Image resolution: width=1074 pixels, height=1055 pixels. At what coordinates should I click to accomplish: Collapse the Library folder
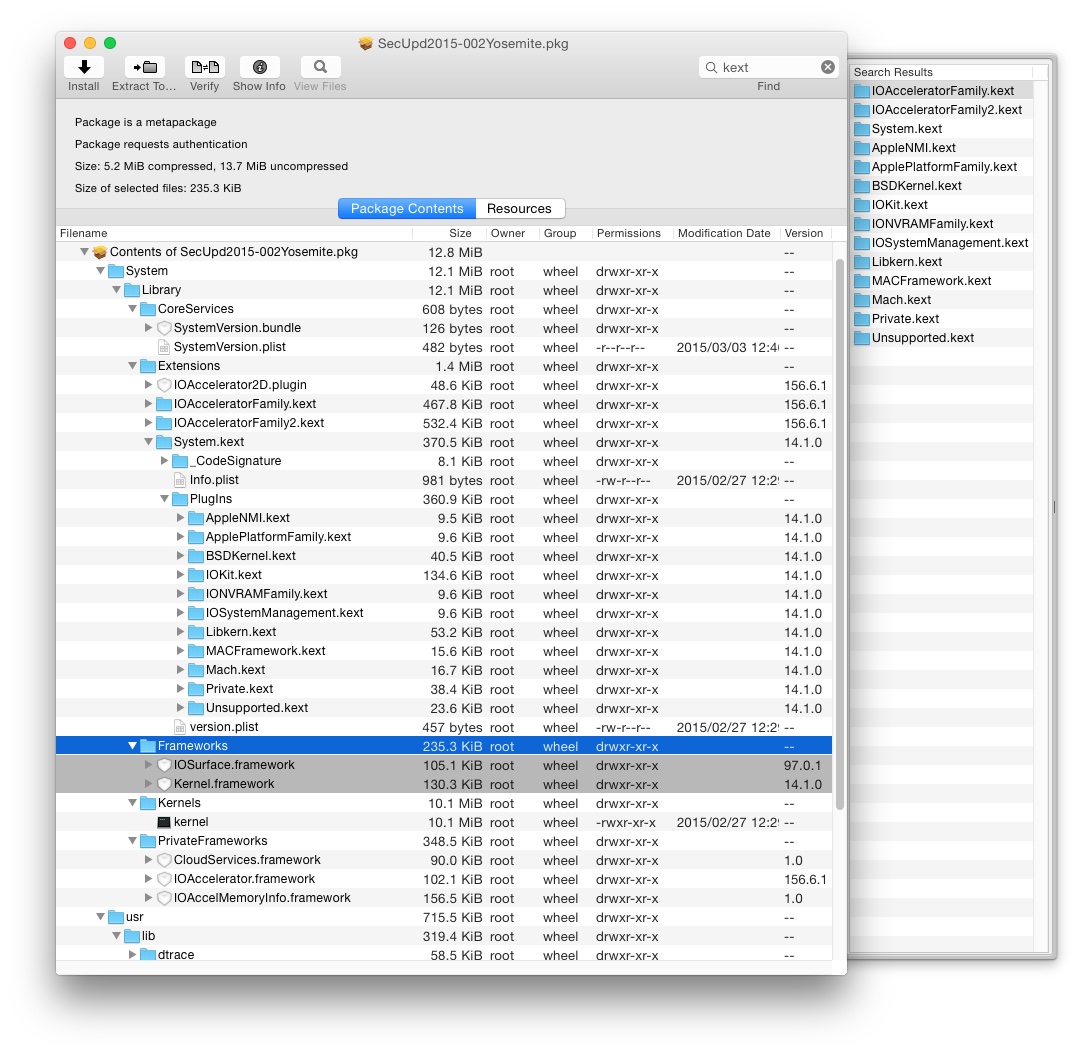[x=116, y=290]
